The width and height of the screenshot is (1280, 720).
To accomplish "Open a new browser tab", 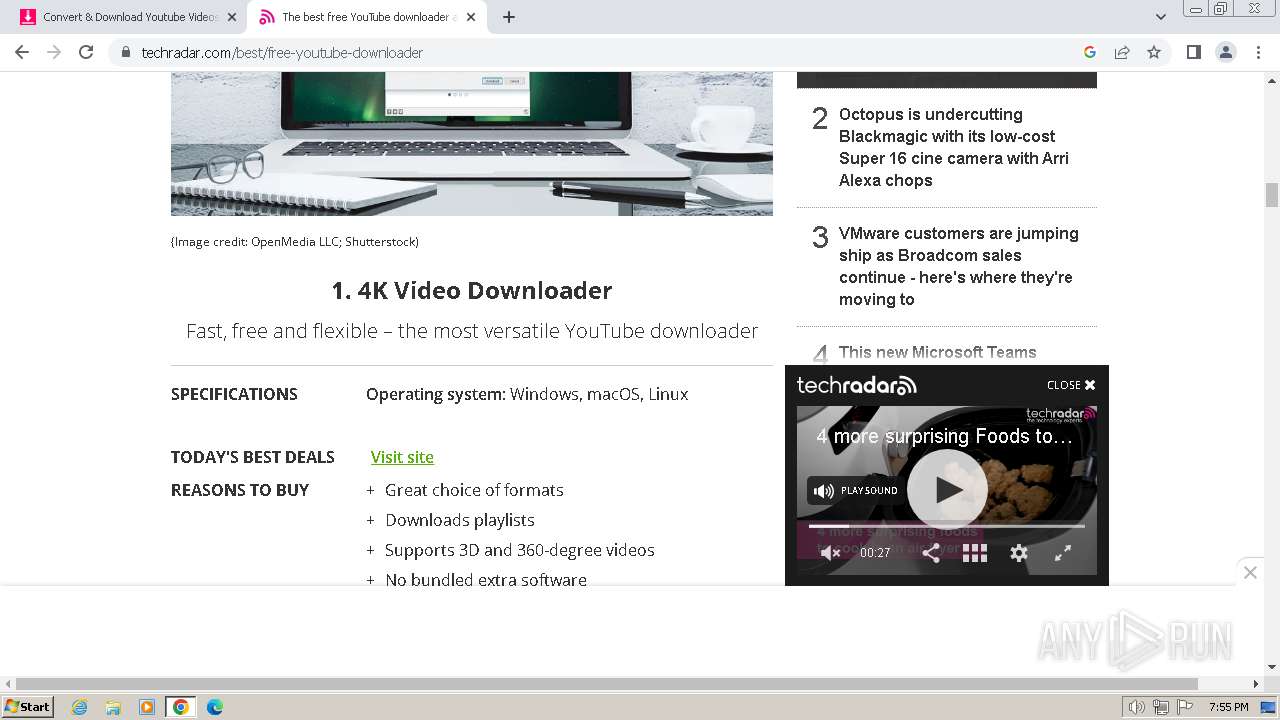I will [x=509, y=17].
